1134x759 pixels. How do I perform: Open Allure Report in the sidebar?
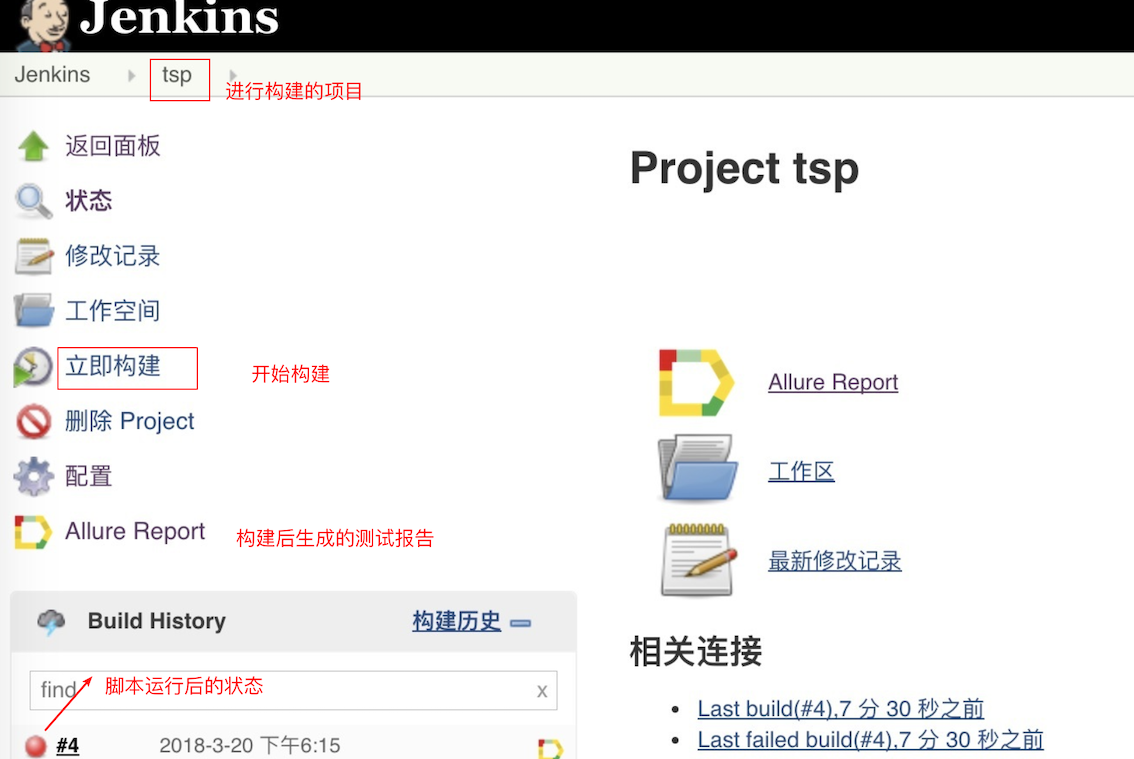pyautogui.click(x=135, y=531)
